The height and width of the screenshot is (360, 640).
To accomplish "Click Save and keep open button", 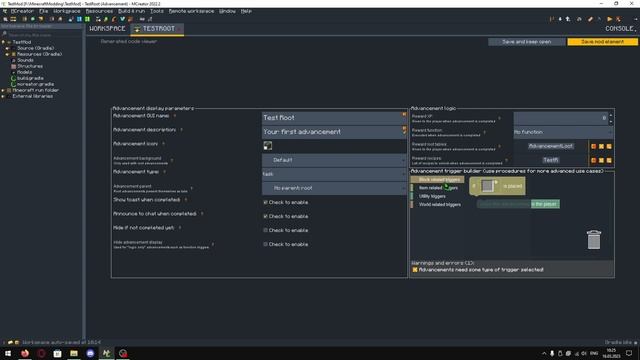I will (527, 42).
